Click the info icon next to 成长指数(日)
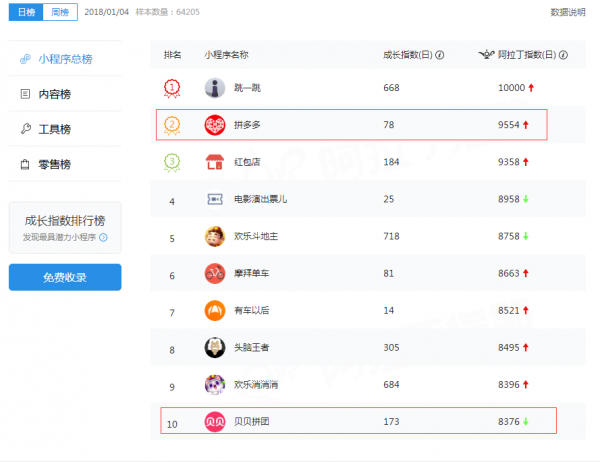 tap(440, 55)
